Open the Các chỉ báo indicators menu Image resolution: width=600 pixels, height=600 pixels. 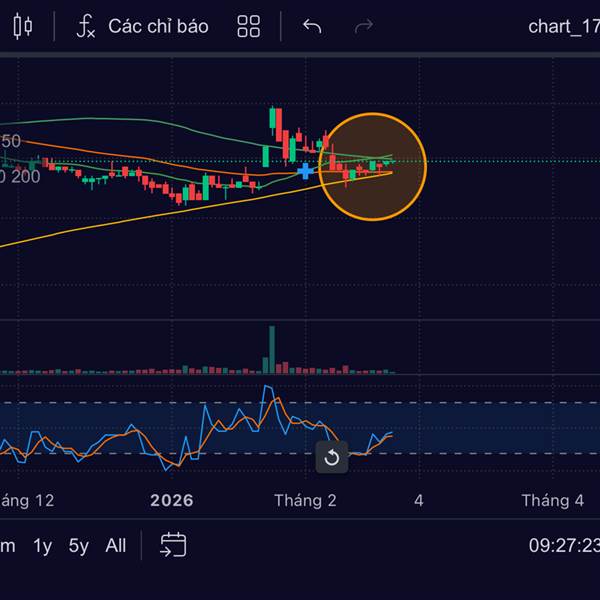click(158, 26)
